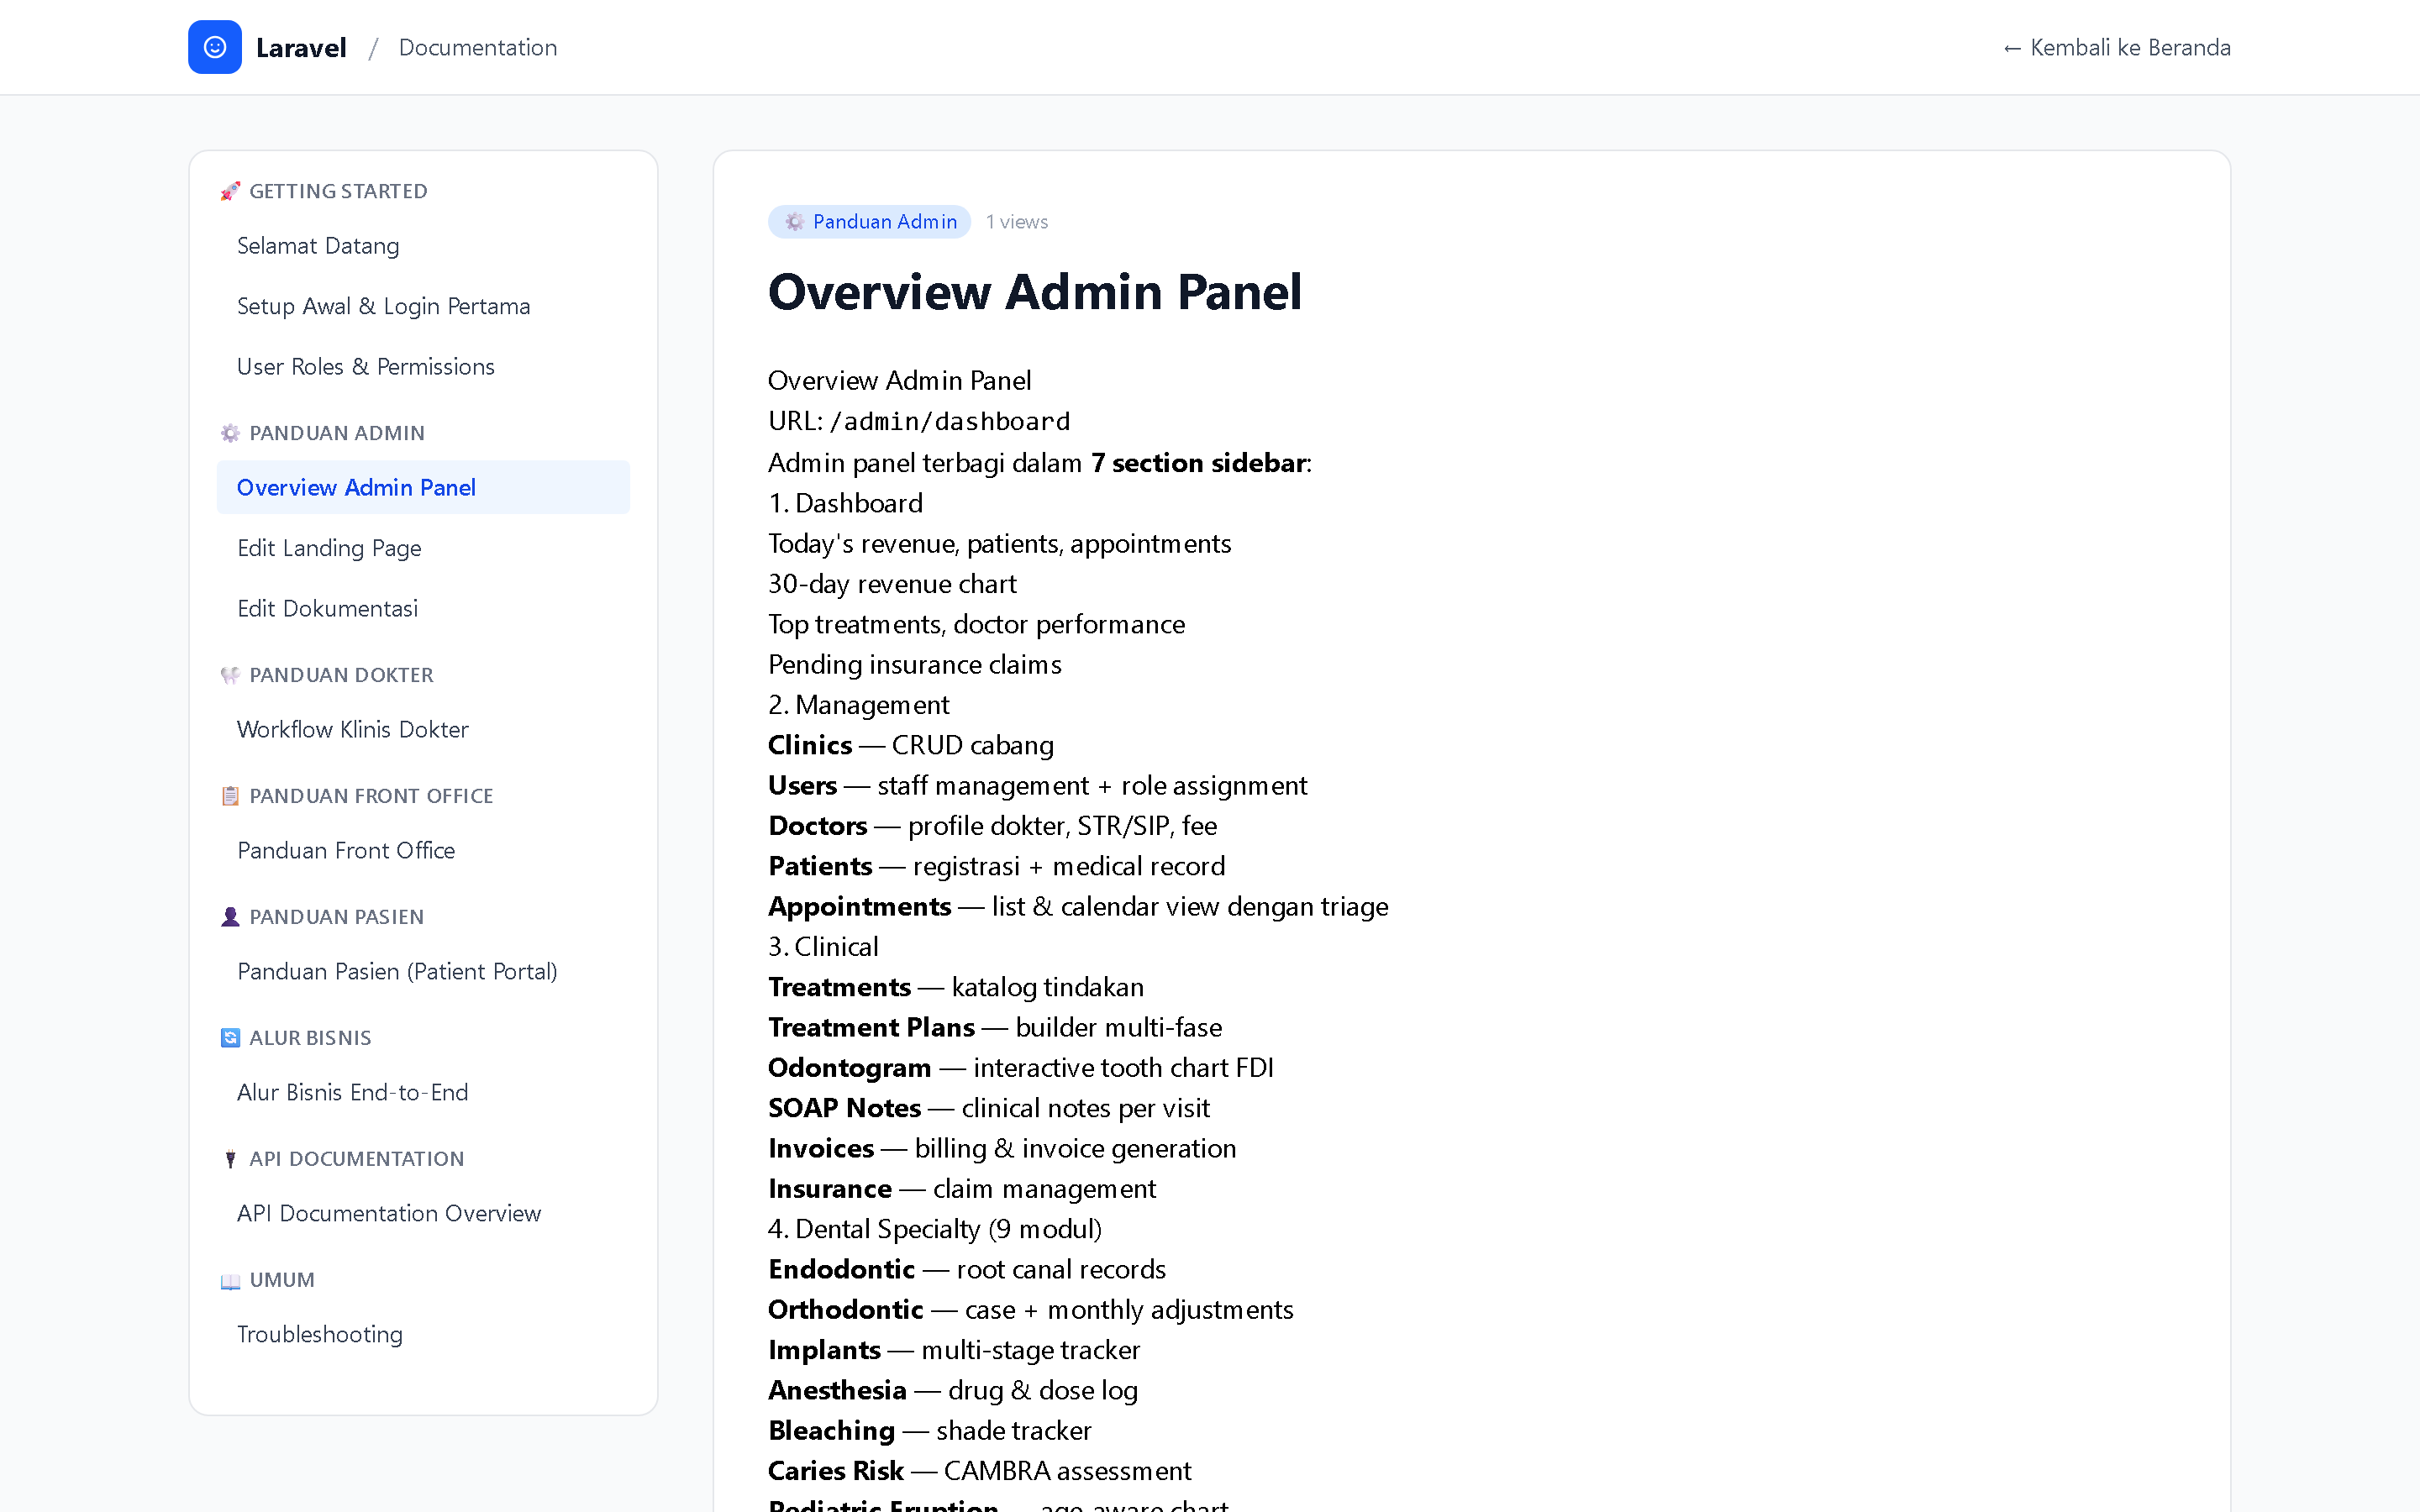Go to User Roles & Permissions

click(423, 367)
